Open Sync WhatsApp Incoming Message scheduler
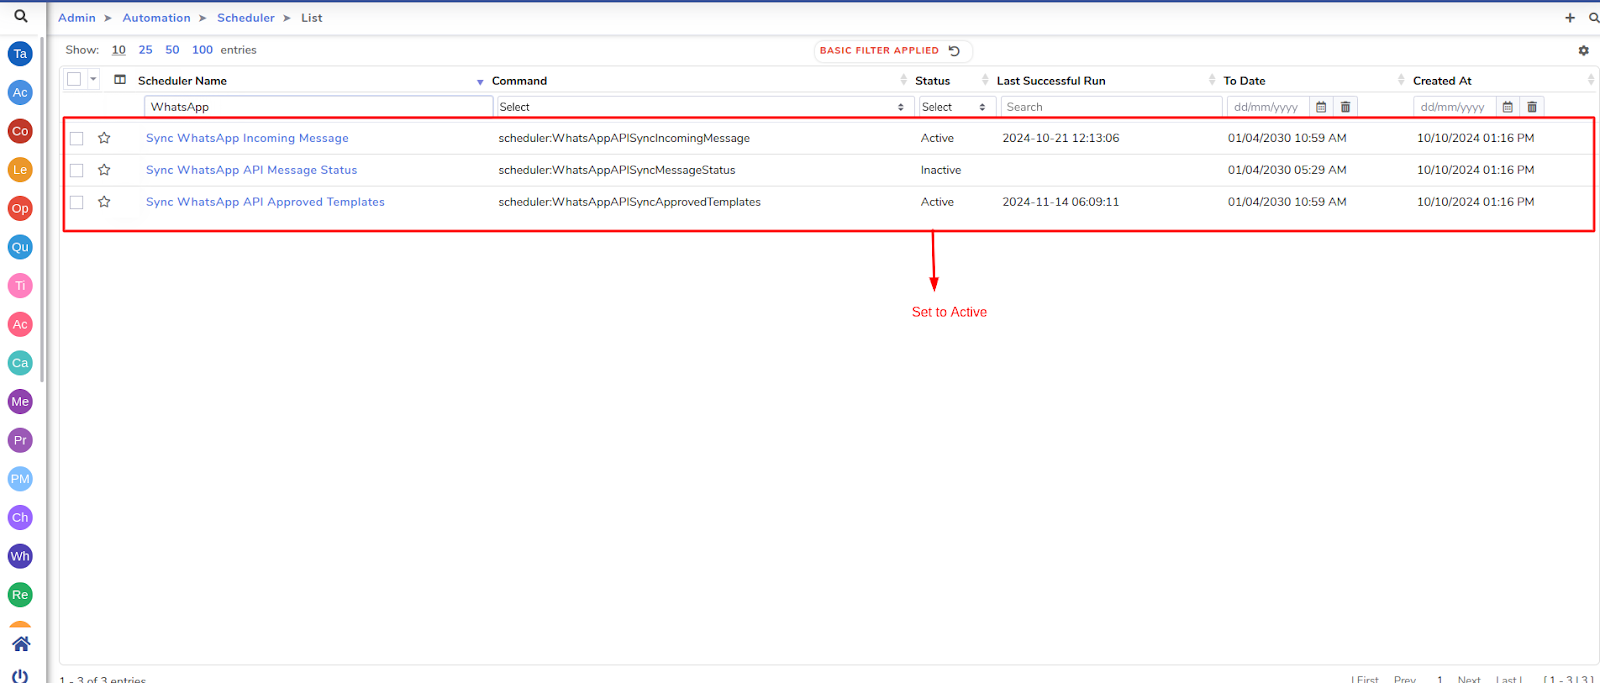This screenshot has height=683, width=1600. (247, 138)
